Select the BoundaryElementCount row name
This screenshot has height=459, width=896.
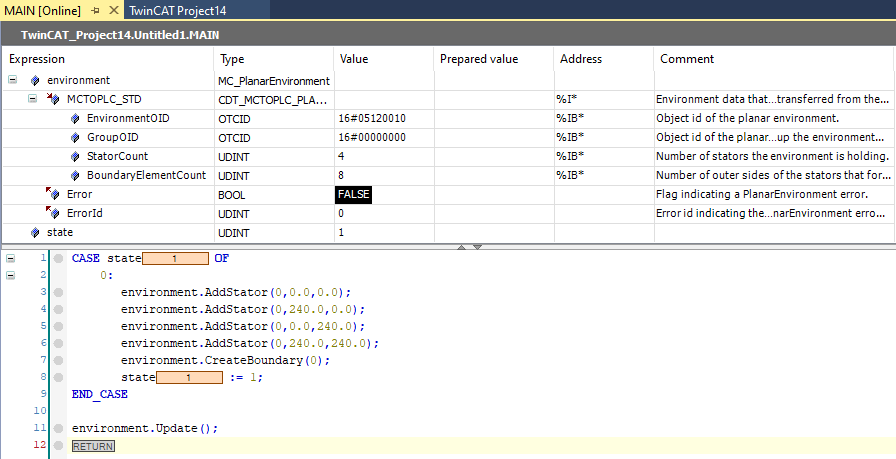[x=146, y=175]
